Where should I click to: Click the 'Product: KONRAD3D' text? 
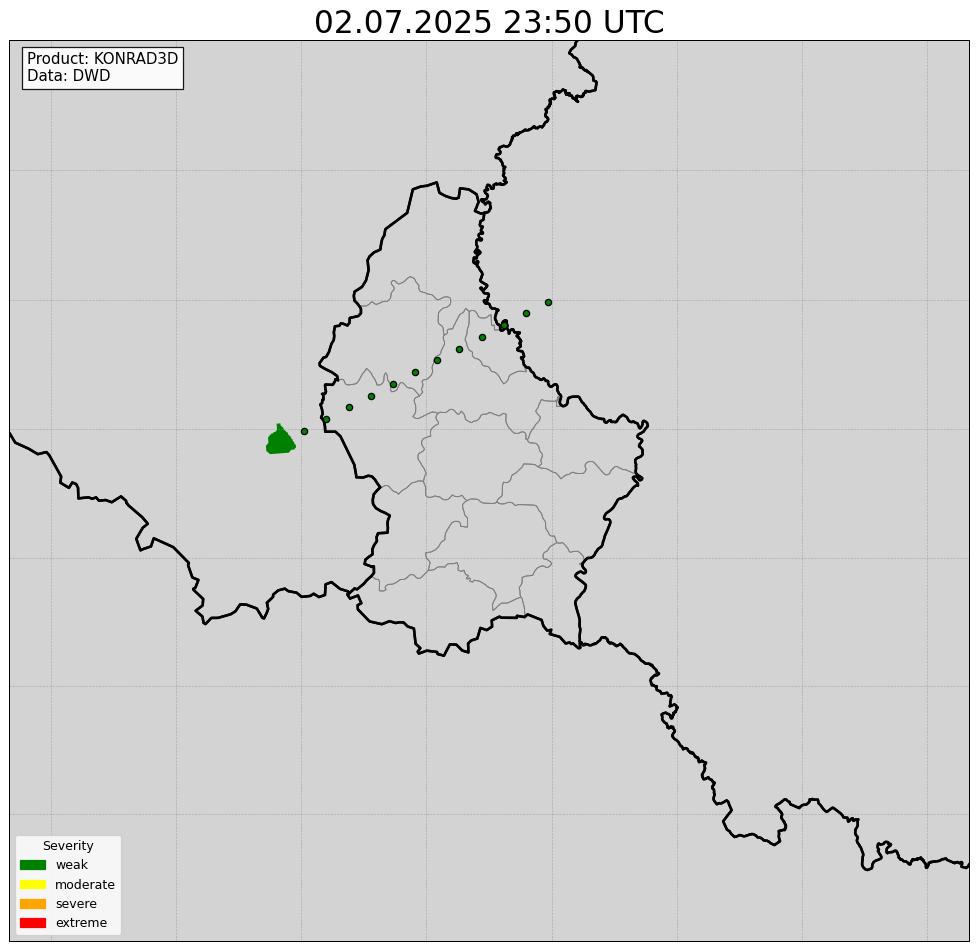point(103,59)
